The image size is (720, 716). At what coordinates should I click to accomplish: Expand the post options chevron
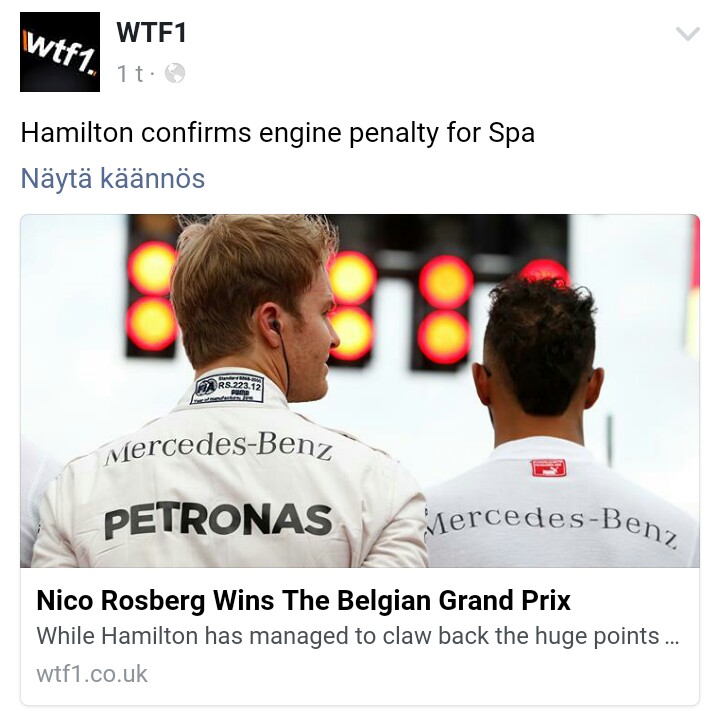coord(687,34)
